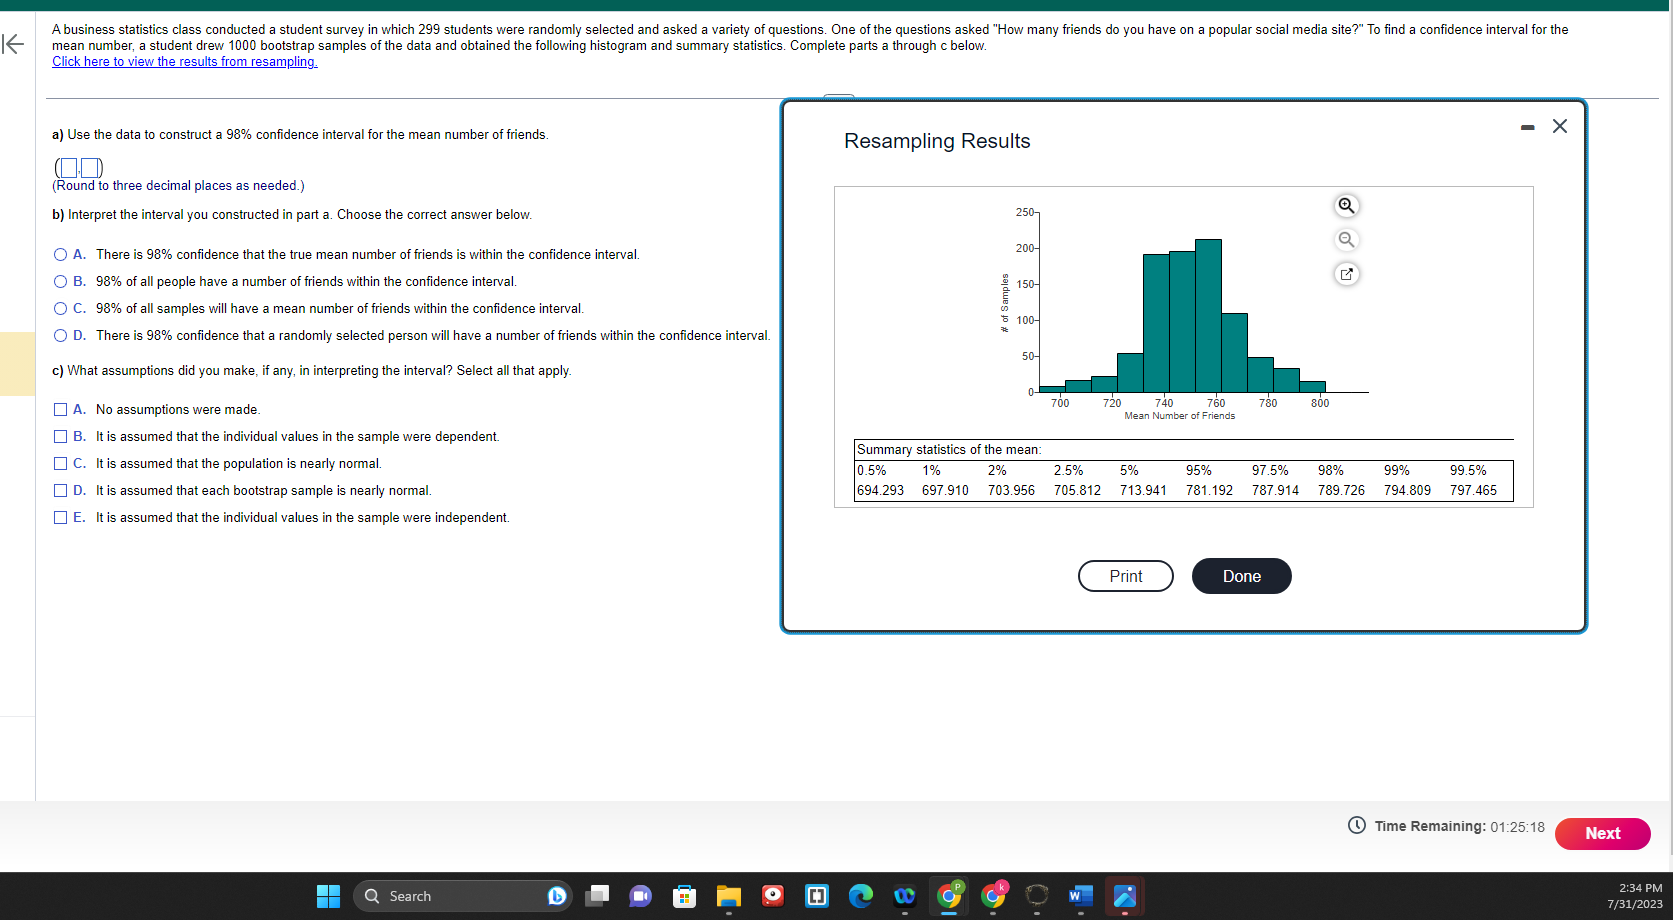The height and width of the screenshot is (920, 1673).
Task: Open the histogram in a larger view
Action: (1345, 273)
